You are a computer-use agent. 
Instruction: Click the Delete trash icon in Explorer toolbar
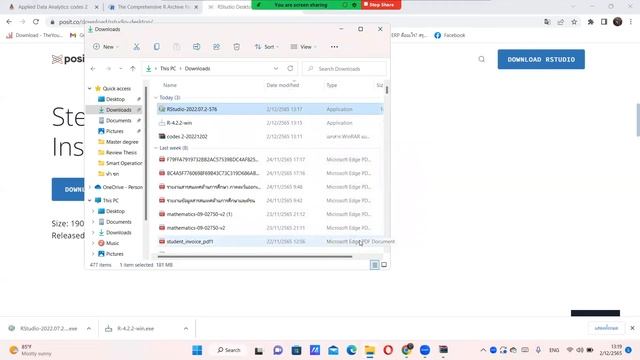point(236,47)
